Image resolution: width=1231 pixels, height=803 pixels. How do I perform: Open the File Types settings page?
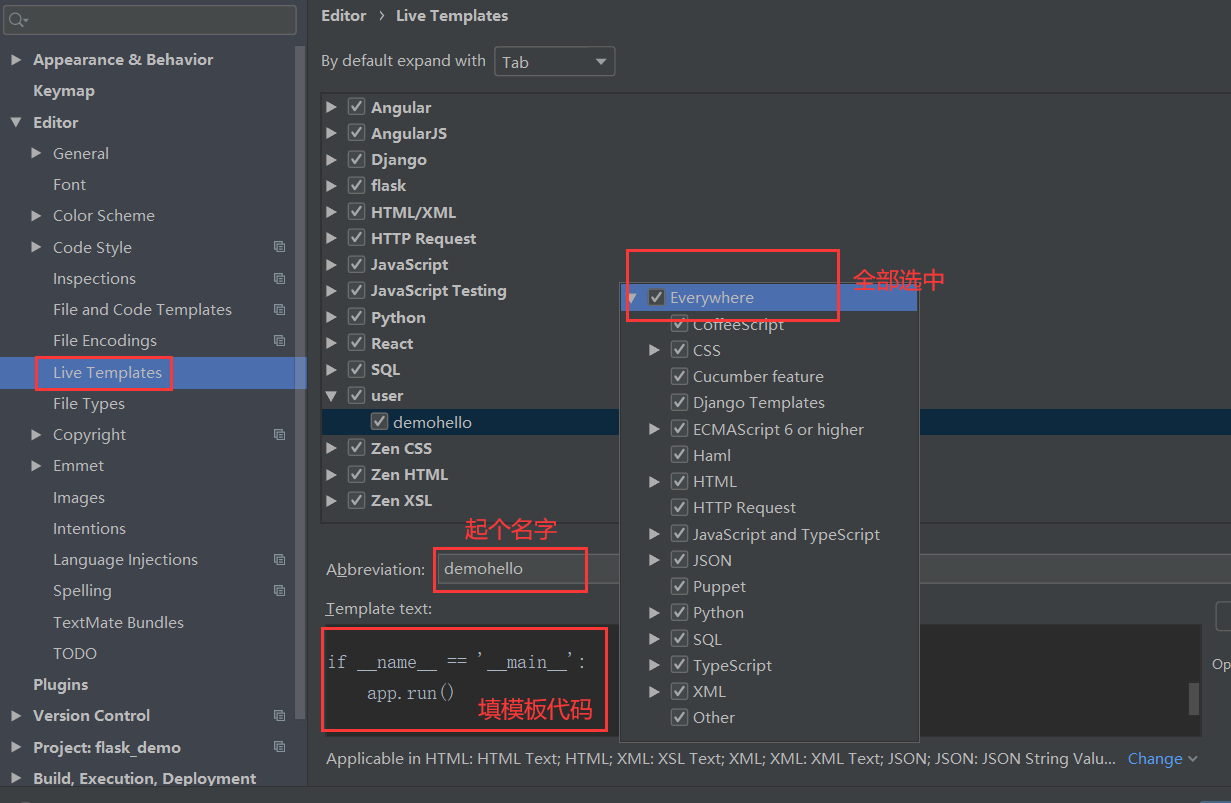pyautogui.click(x=89, y=404)
